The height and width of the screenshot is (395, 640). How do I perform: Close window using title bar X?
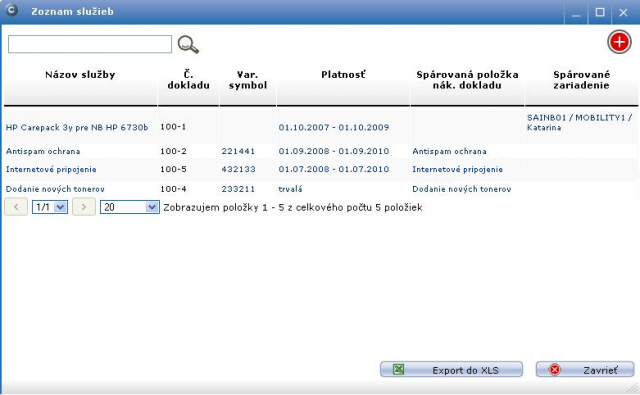coord(623,12)
